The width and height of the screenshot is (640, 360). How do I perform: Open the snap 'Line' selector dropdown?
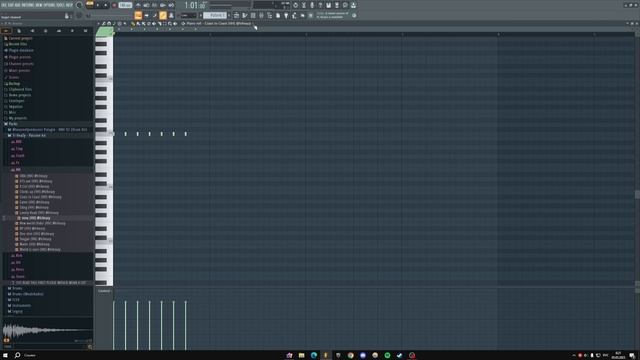pyautogui.click(x=188, y=16)
